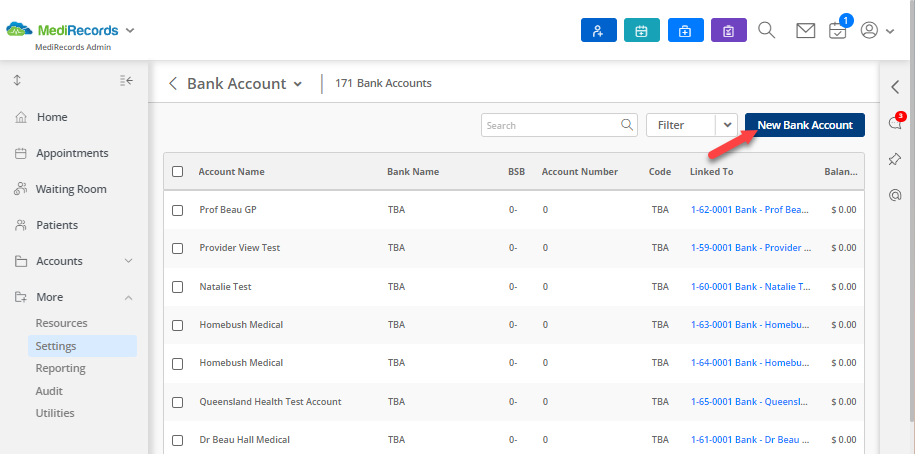Click the Linked To column header
This screenshot has height=454, width=915.
711,172
